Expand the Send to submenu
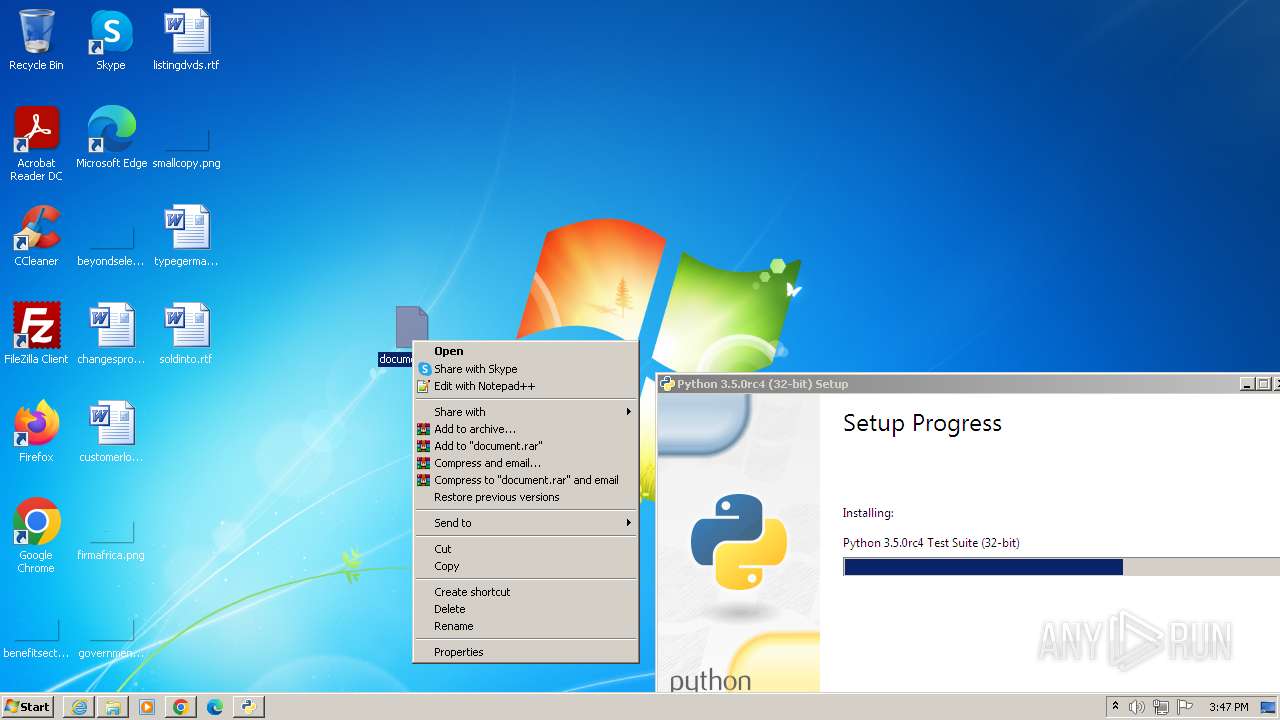The height and width of the screenshot is (720, 1280). tap(526, 523)
